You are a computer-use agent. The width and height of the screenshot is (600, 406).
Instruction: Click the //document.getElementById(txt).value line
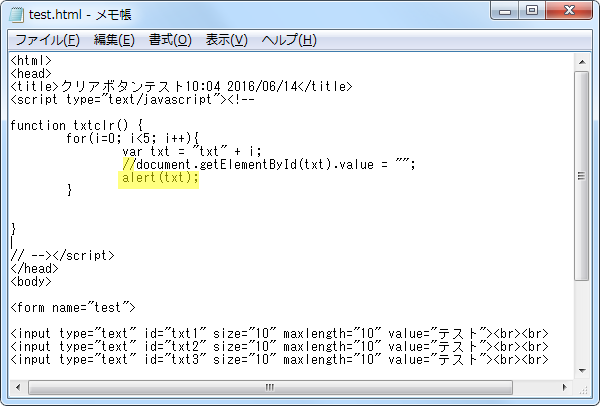[x=269, y=165]
